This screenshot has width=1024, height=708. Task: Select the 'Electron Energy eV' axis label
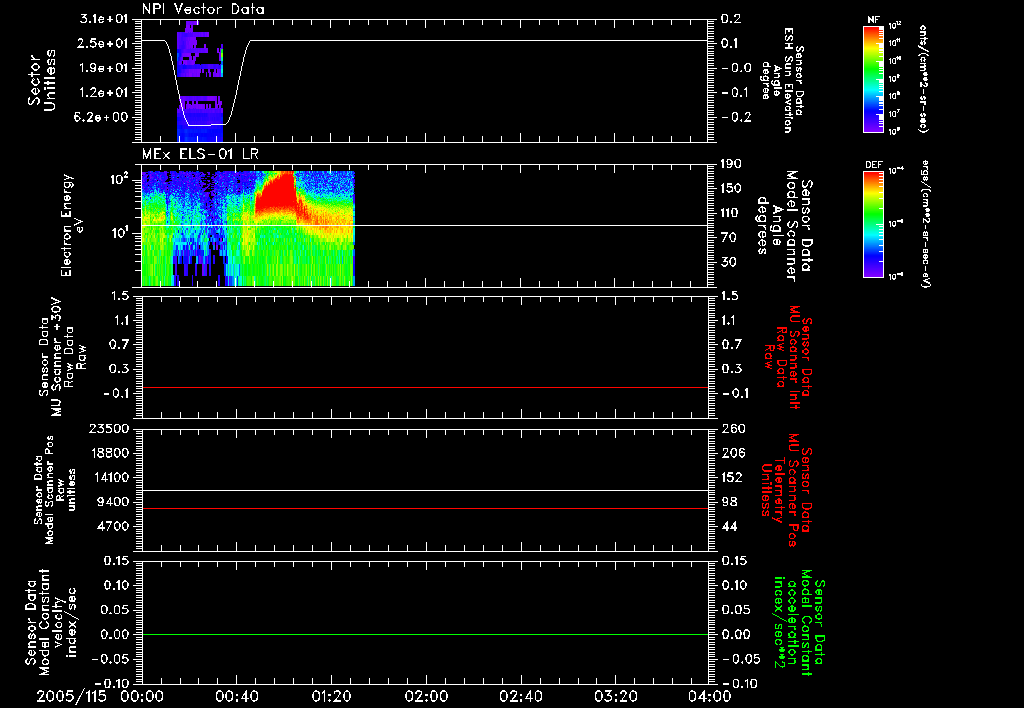(x=71, y=225)
